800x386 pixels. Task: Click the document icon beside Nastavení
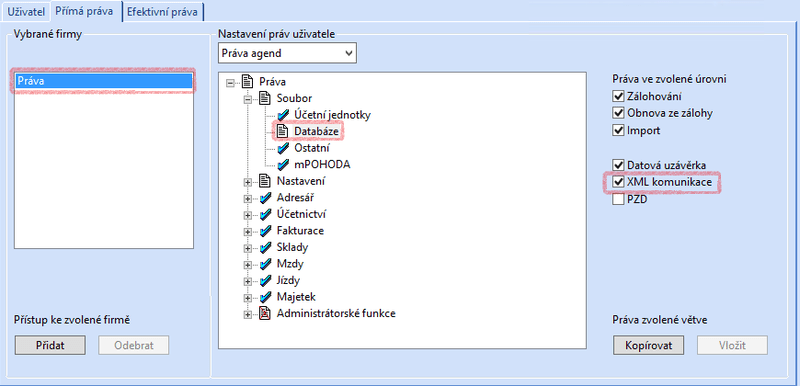(x=265, y=181)
